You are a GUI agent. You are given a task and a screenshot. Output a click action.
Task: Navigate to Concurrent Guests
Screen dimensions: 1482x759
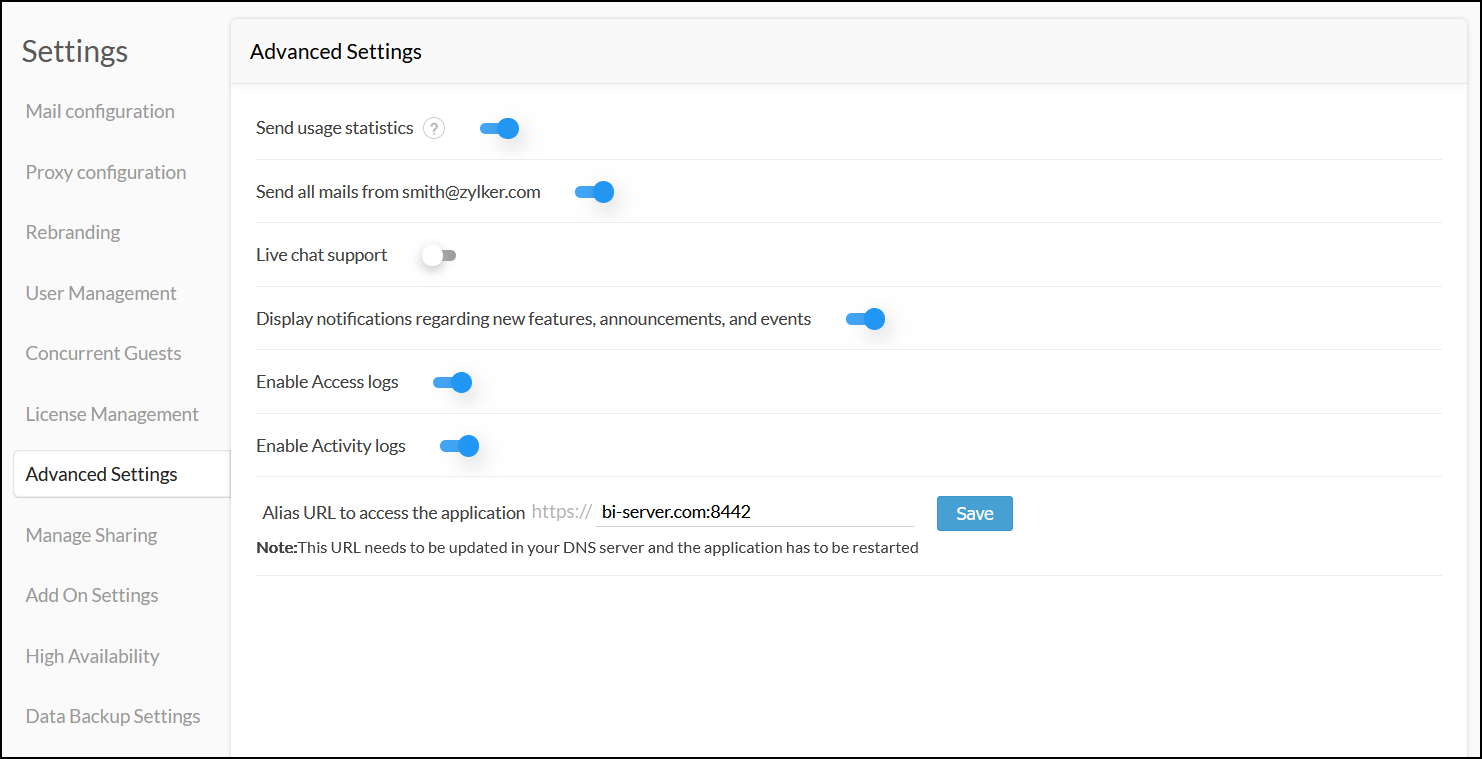coord(103,353)
